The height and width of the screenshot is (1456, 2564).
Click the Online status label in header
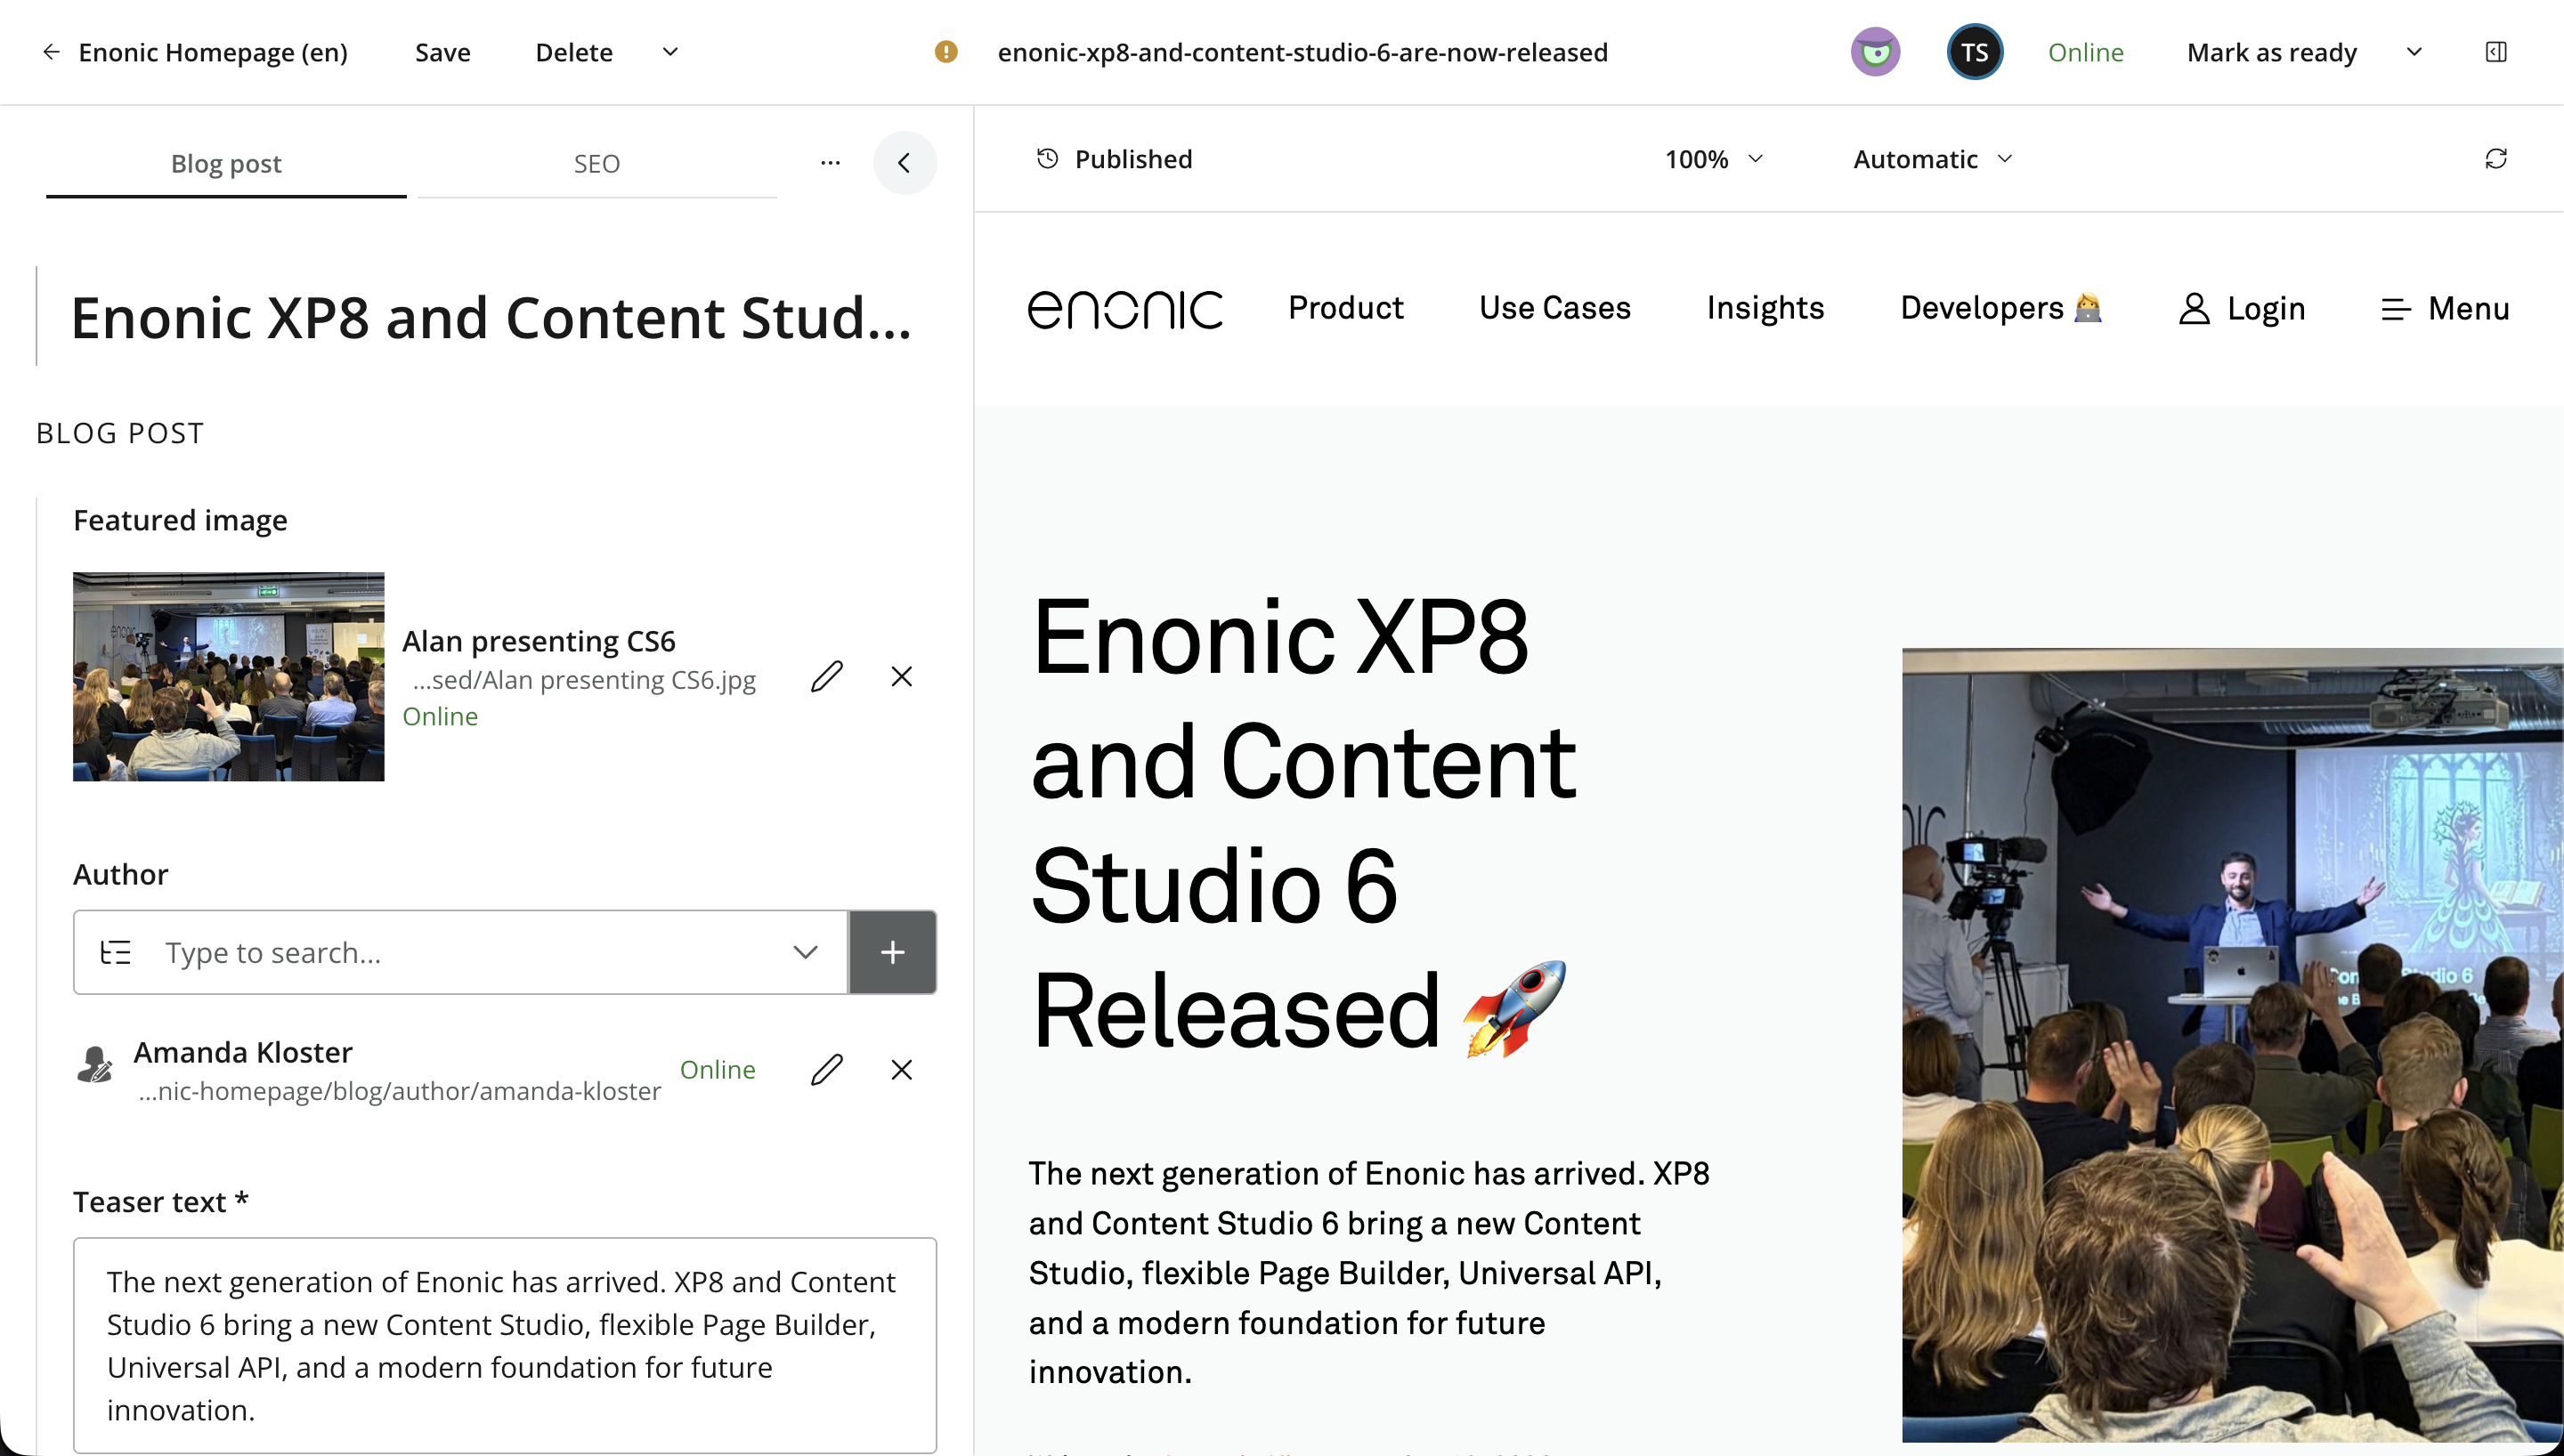[2085, 52]
